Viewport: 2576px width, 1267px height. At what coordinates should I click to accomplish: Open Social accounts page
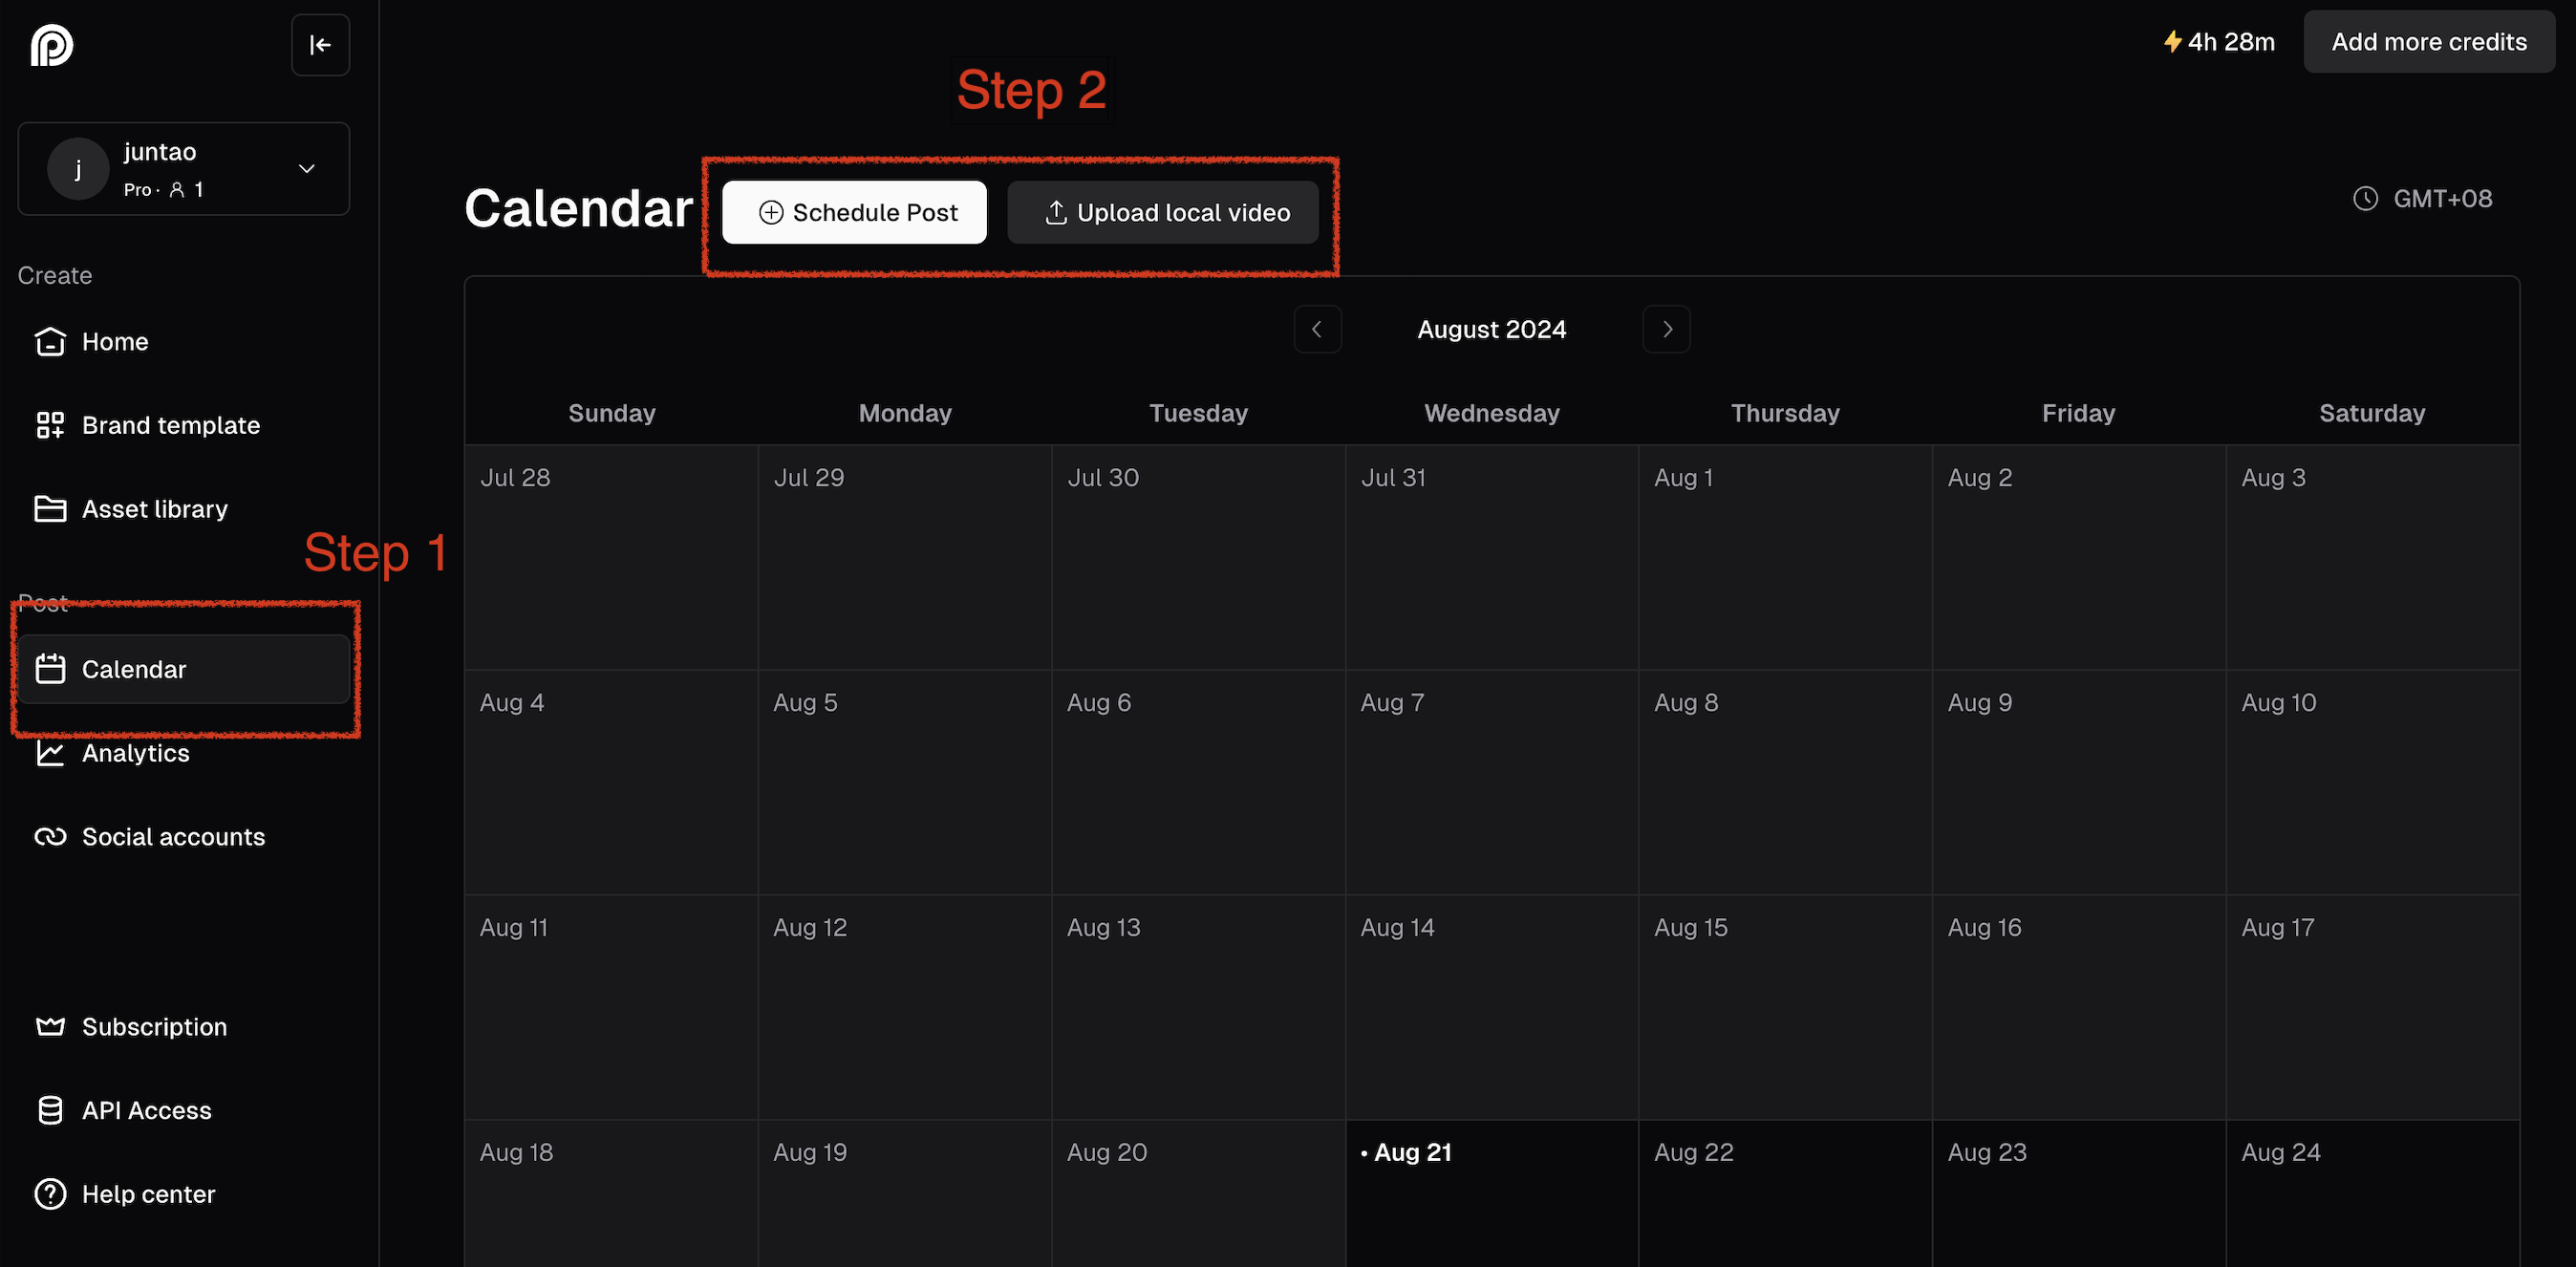pyautogui.click(x=184, y=837)
